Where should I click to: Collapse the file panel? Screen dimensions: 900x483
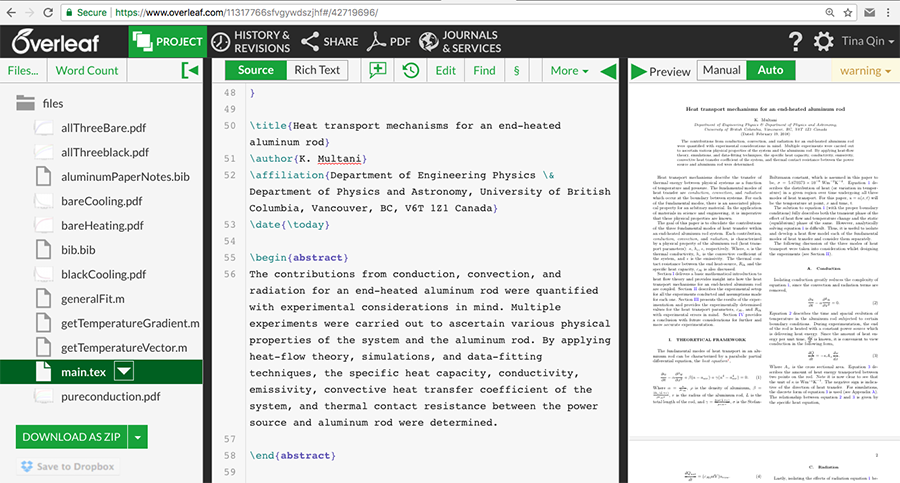tap(190, 71)
